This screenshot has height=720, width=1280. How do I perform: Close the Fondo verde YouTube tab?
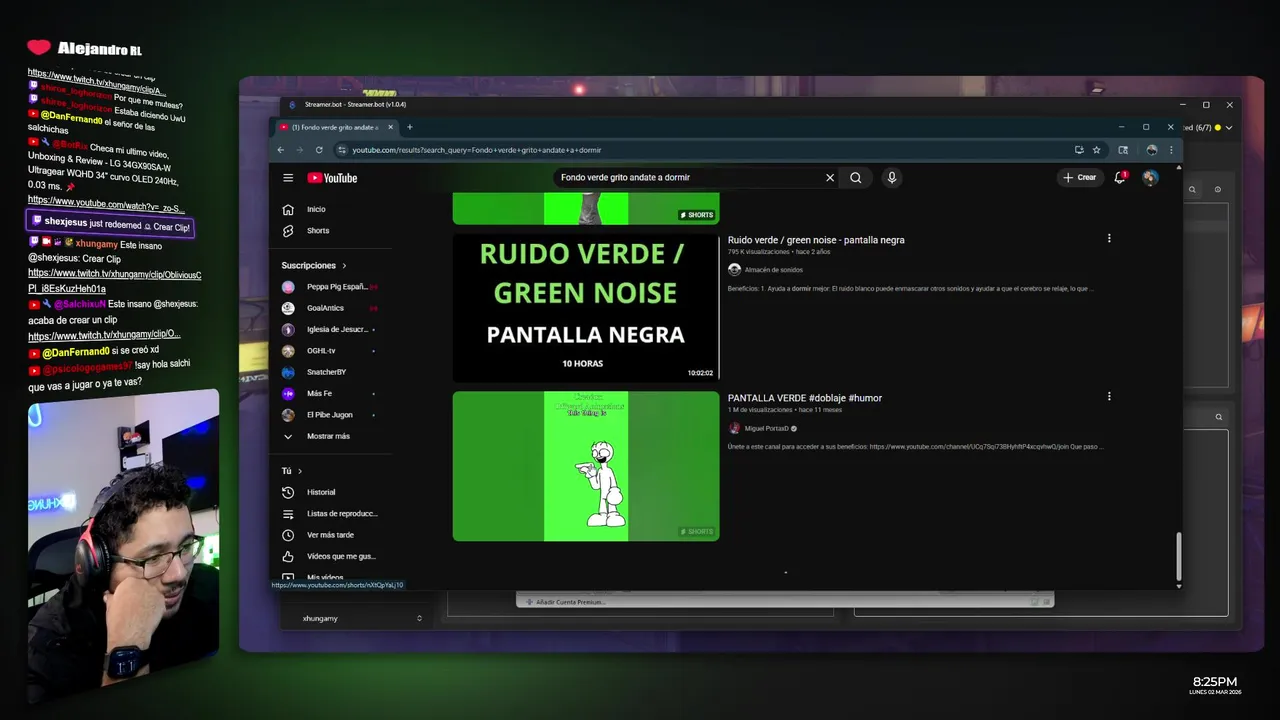pyautogui.click(x=391, y=127)
